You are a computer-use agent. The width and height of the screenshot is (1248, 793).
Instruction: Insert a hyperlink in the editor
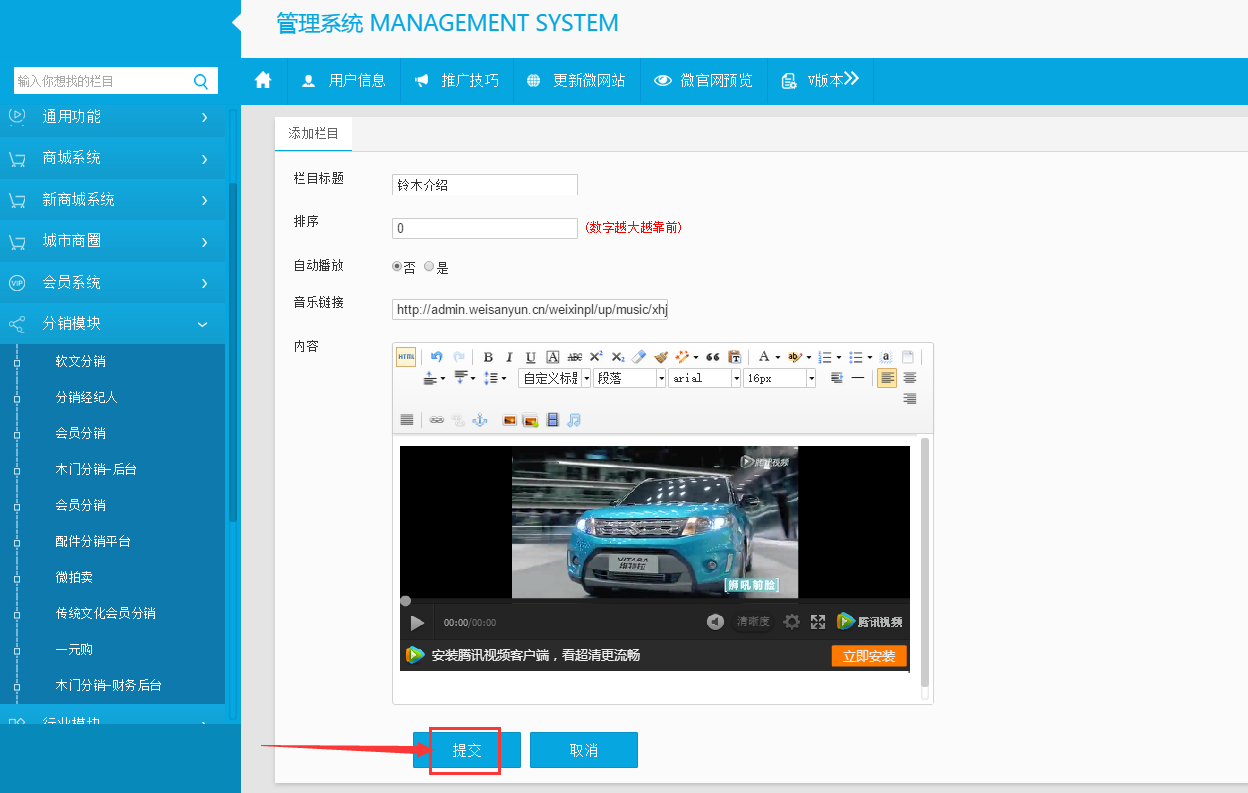[x=437, y=420]
